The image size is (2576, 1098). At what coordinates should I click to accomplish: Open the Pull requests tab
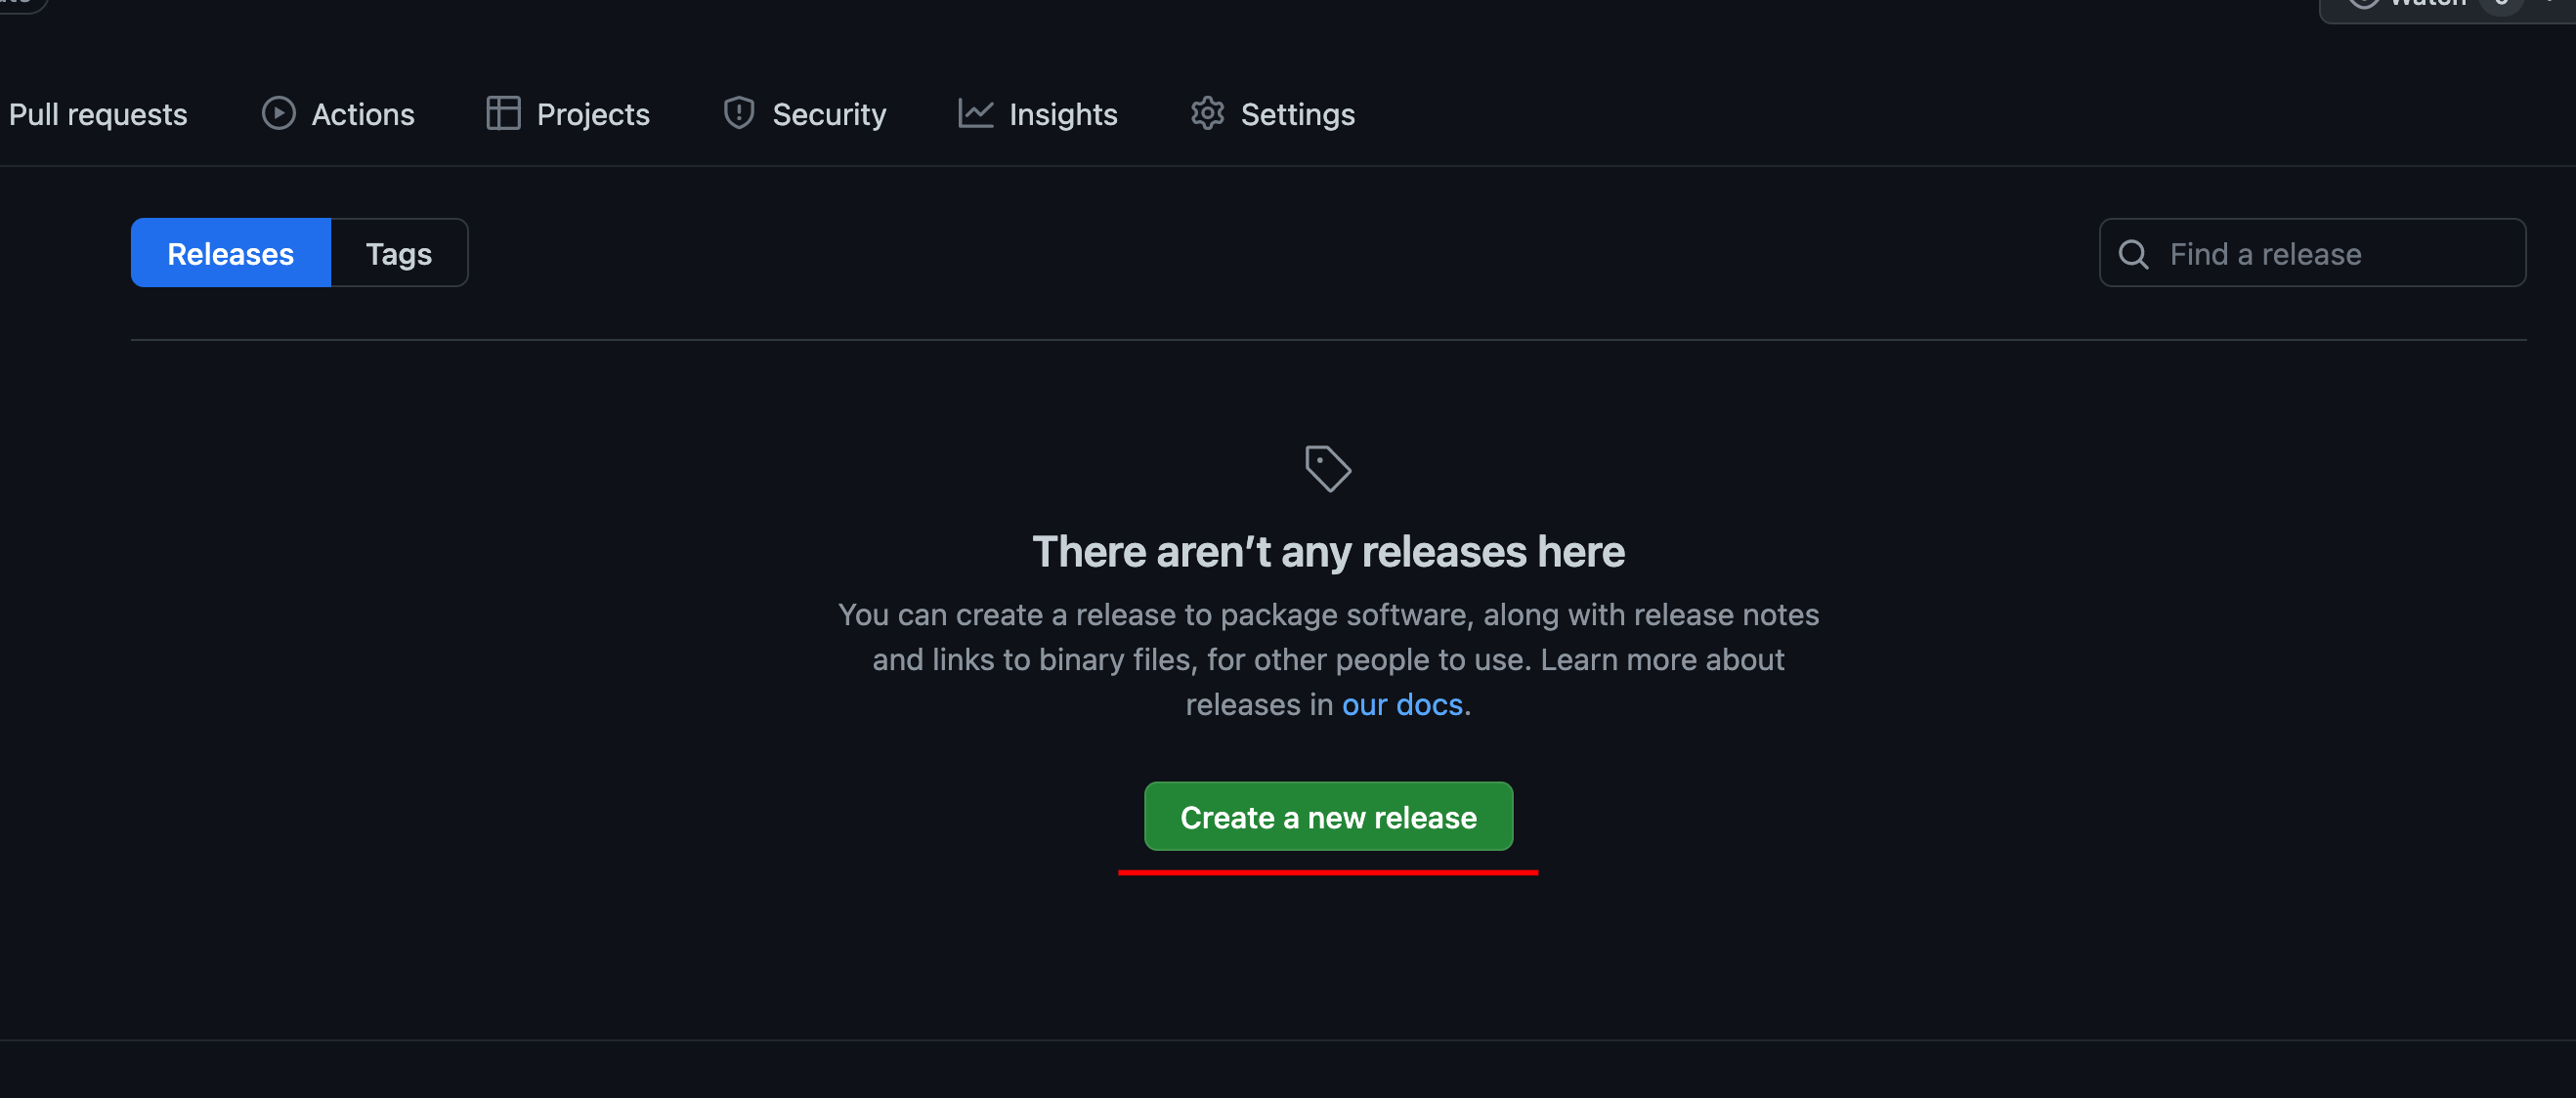click(98, 114)
